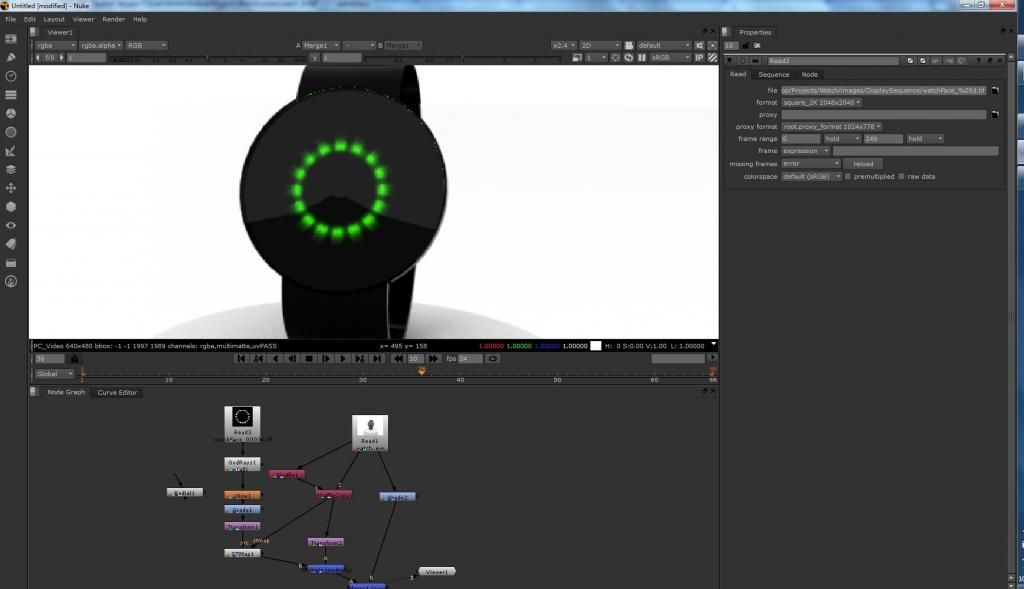Open the Channel nodes toolbar menu

point(11,95)
